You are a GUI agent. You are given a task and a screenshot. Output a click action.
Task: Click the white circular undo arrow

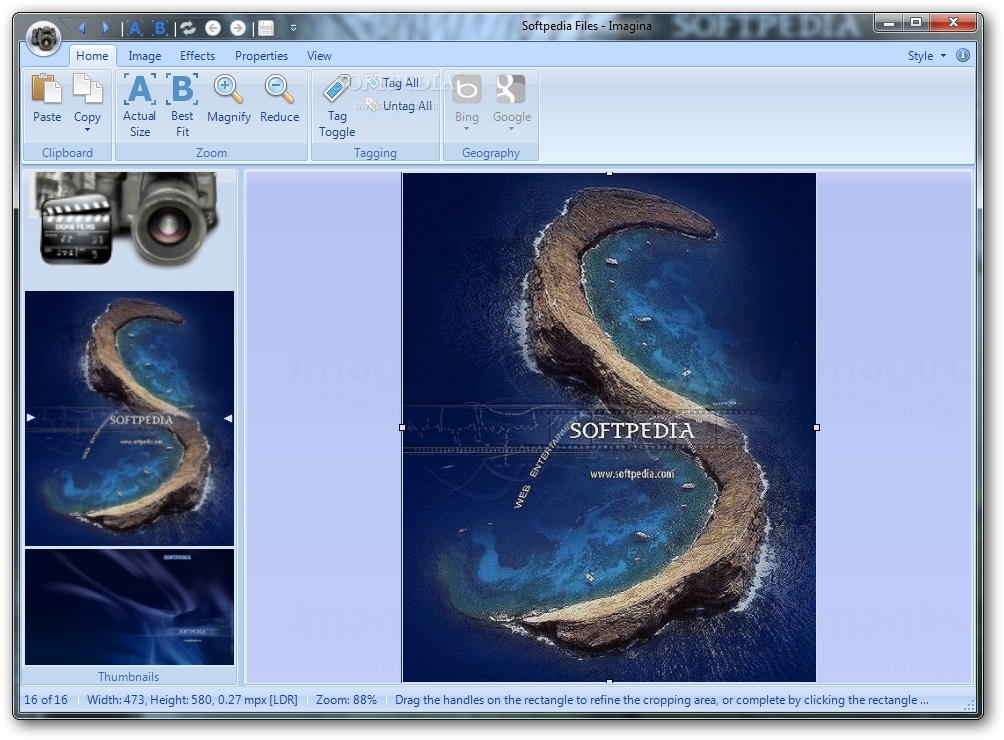coord(213,28)
